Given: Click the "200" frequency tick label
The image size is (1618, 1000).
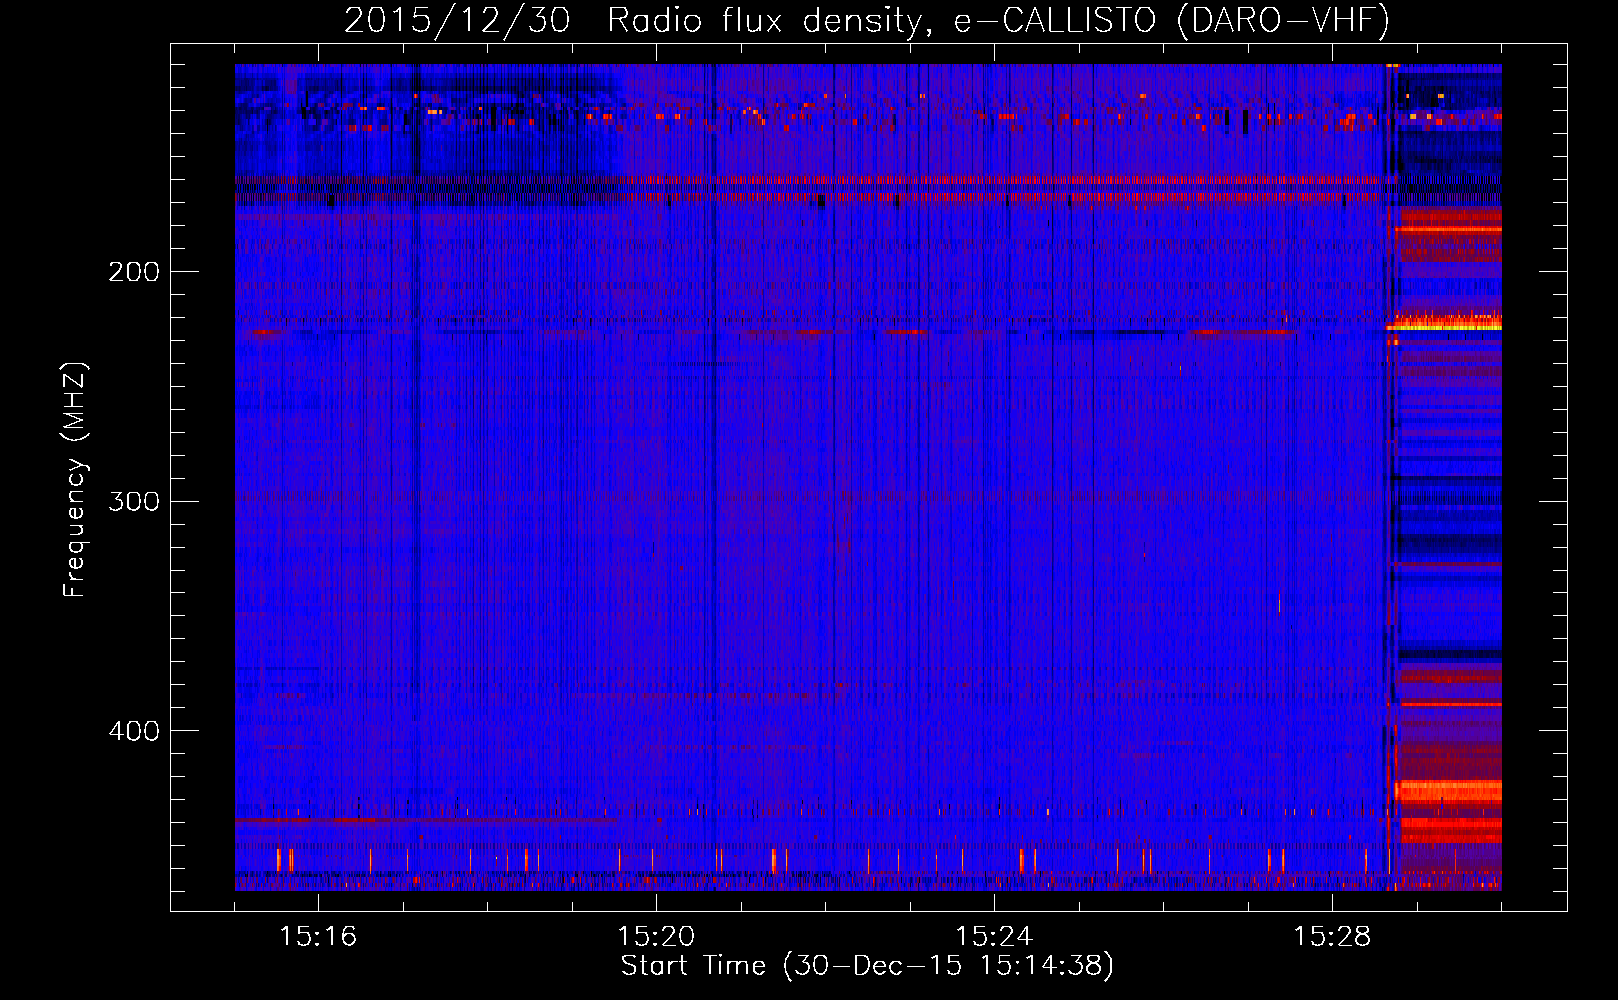Looking at the screenshot, I should click(x=134, y=271).
